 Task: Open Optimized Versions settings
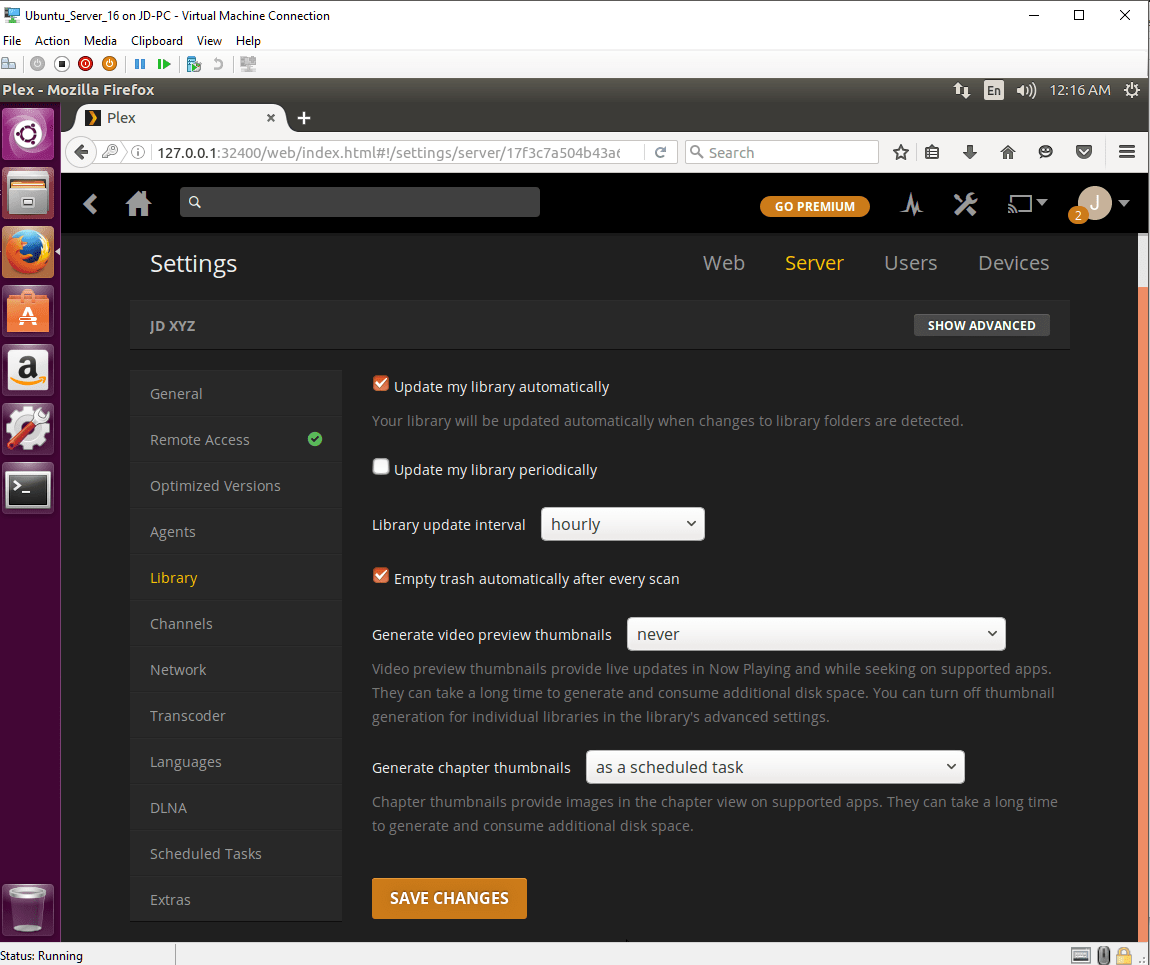point(235,485)
